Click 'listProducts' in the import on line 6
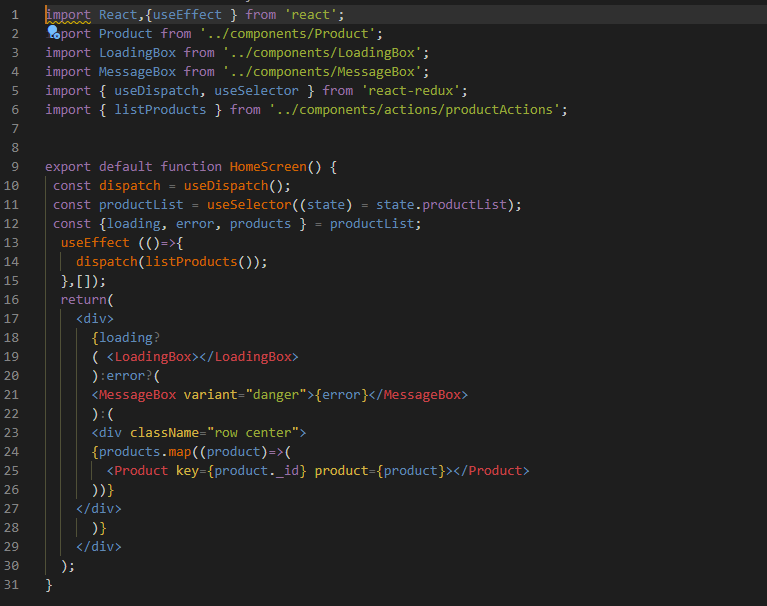 (160, 110)
